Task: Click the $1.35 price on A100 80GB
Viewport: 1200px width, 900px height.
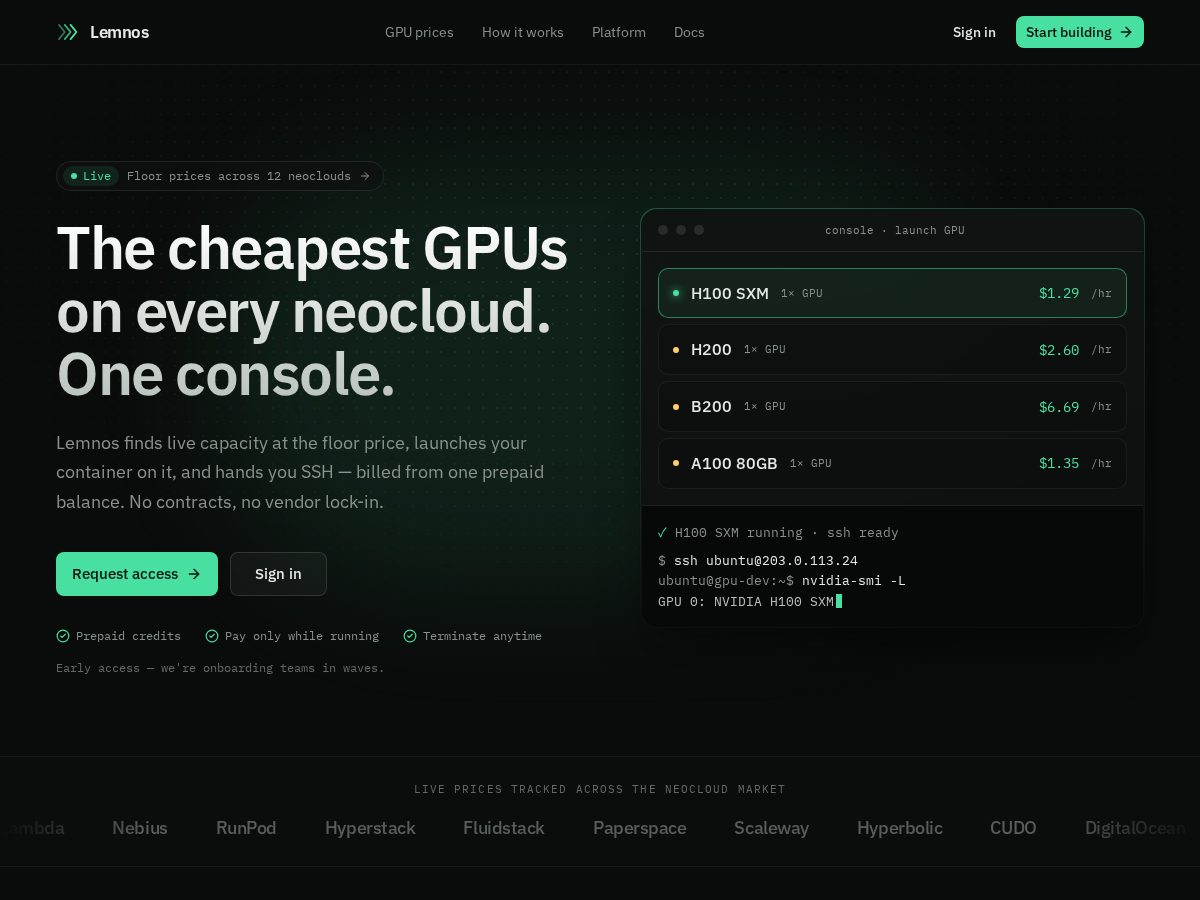Action: [x=1059, y=464]
